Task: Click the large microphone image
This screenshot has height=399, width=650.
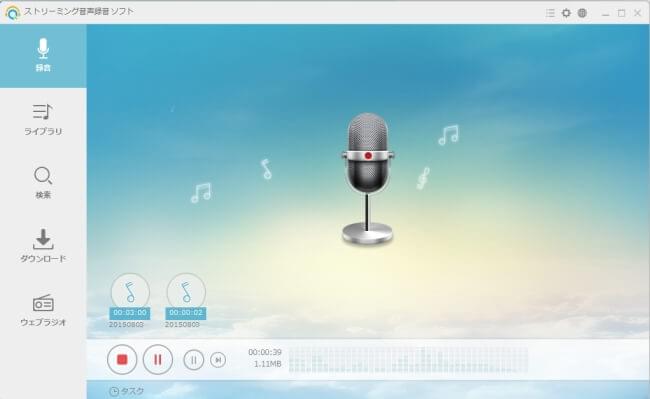Action: click(x=367, y=178)
